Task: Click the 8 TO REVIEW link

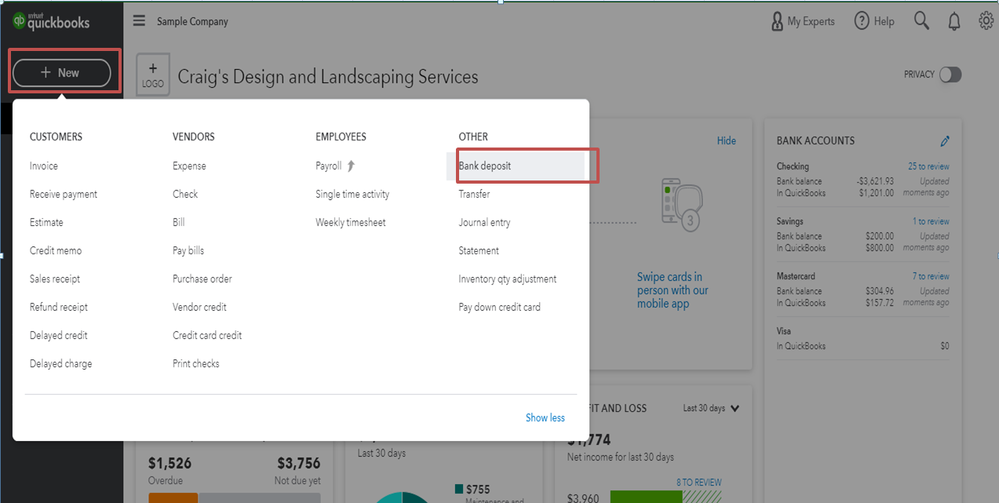Action: click(699, 483)
